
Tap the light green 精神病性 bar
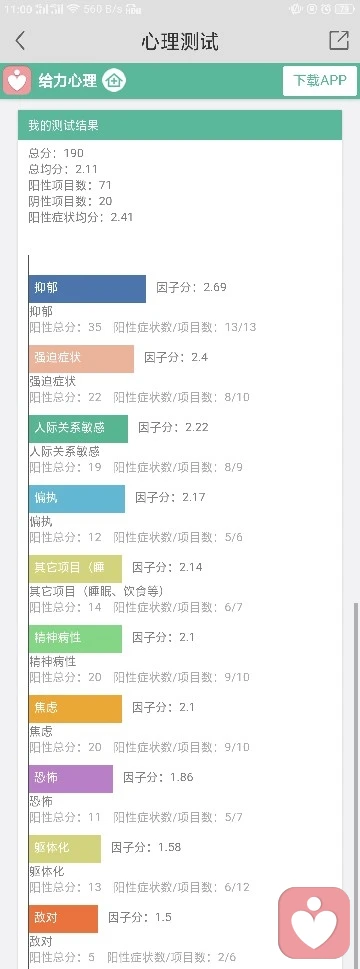pos(75,638)
